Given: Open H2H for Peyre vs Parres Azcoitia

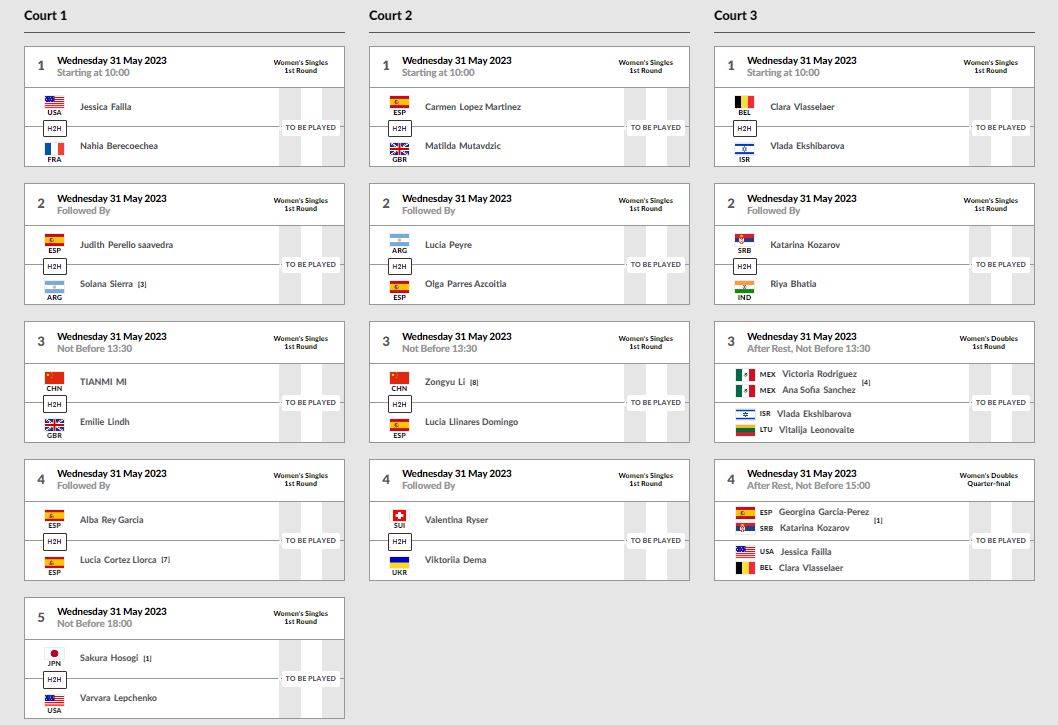Looking at the screenshot, I should (x=400, y=267).
